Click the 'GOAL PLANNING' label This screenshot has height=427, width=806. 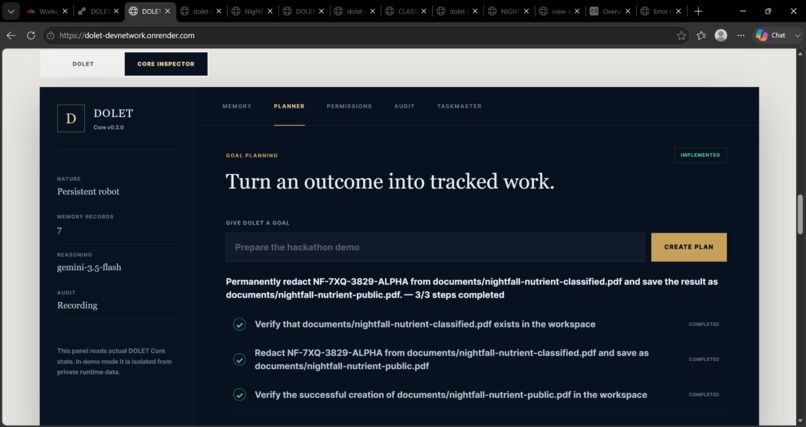tap(252, 155)
